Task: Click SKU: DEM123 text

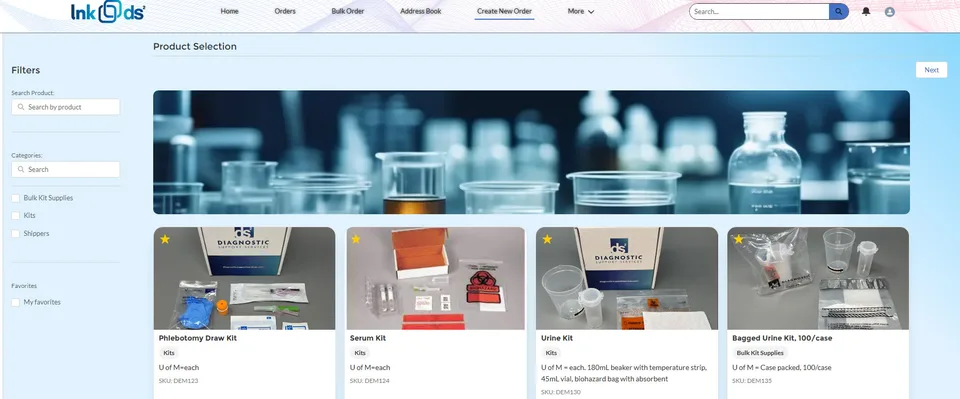Action: pyautogui.click(x=178, y=381)
